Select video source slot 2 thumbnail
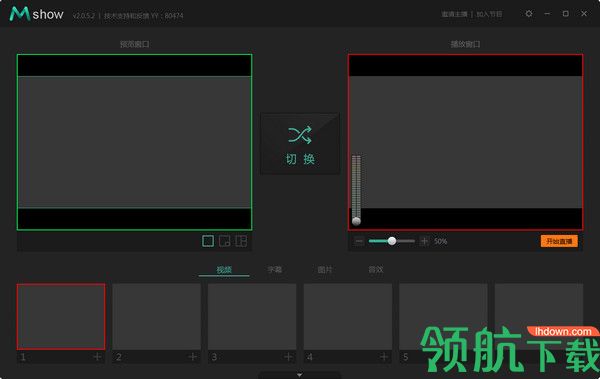The width and height of the screenshot is (600, 379). click(x=157, y=317)
